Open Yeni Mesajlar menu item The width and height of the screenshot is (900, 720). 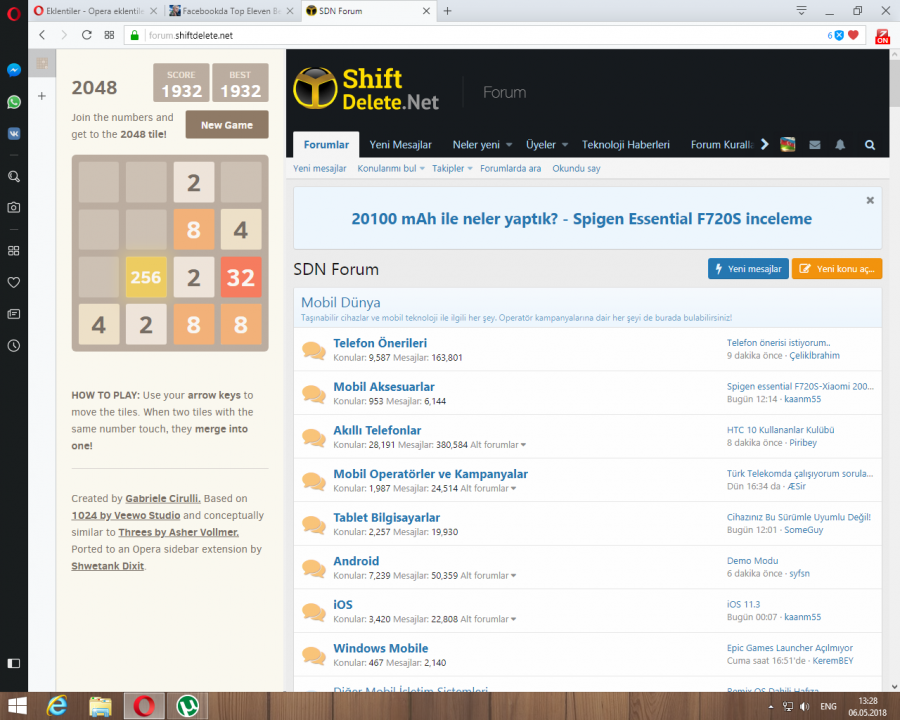(400, 145)
